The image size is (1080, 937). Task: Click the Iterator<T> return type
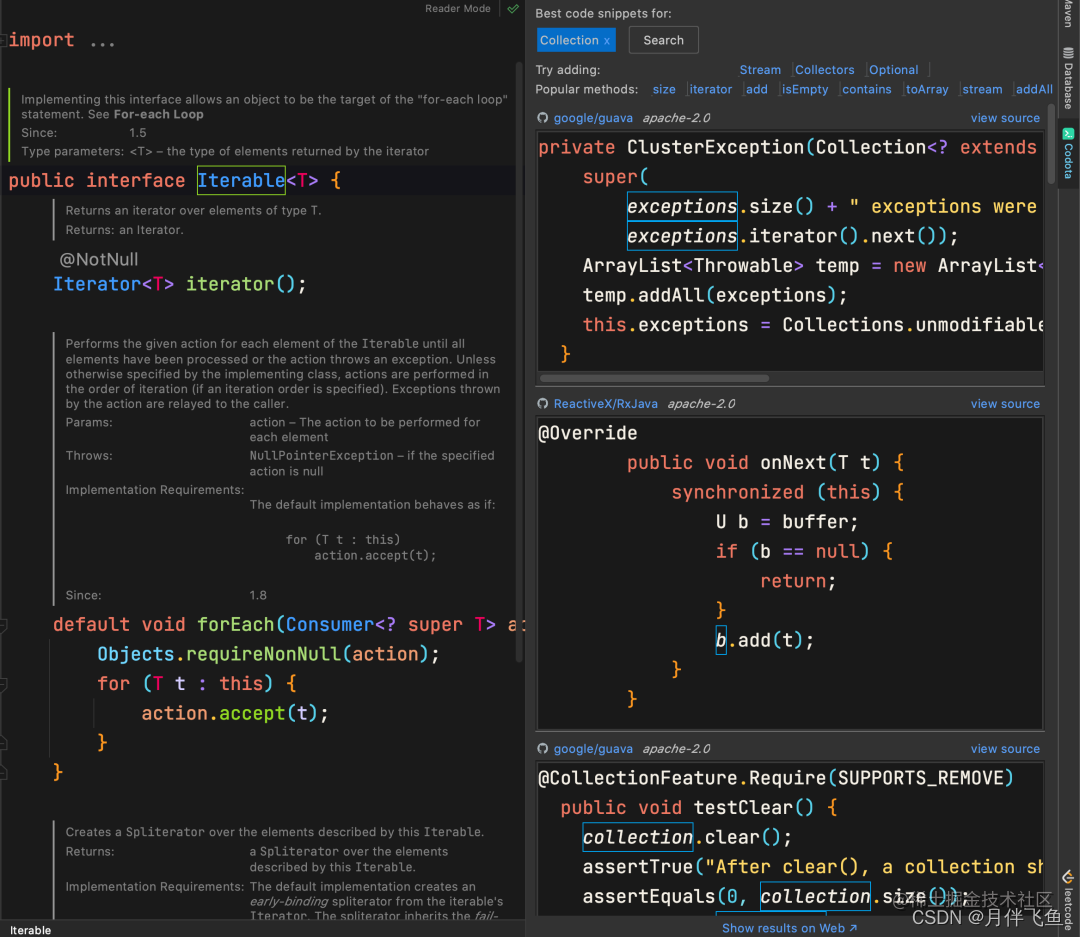click(114, 284)
